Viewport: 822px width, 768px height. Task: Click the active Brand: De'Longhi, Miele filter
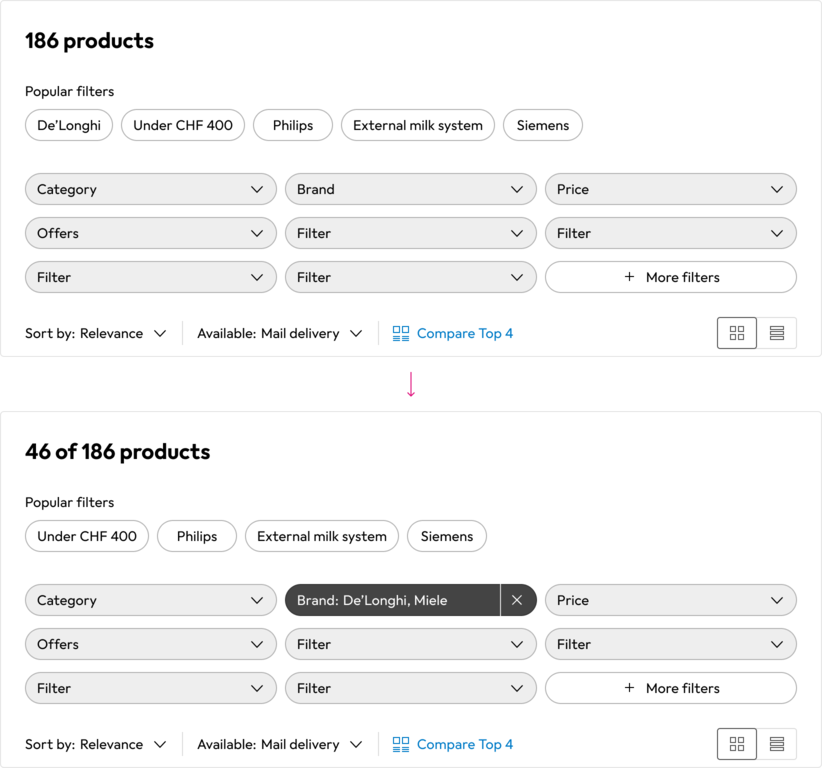392,600
